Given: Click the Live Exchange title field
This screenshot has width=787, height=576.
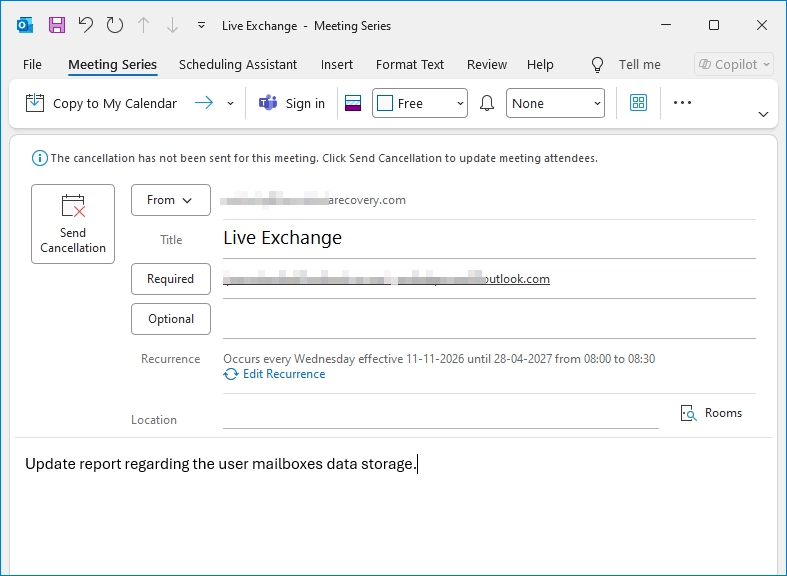Looking at the screenshot, I should [489, 238].
